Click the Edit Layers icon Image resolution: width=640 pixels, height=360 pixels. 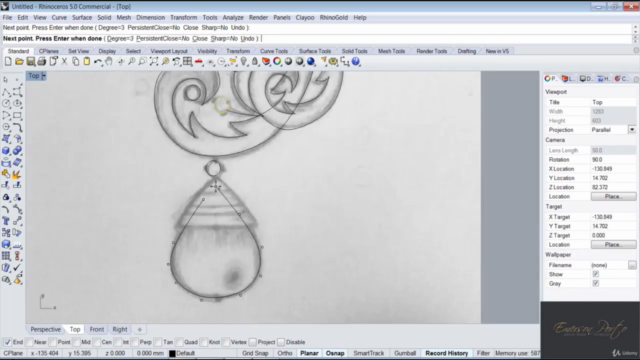(x=266, y=62)
